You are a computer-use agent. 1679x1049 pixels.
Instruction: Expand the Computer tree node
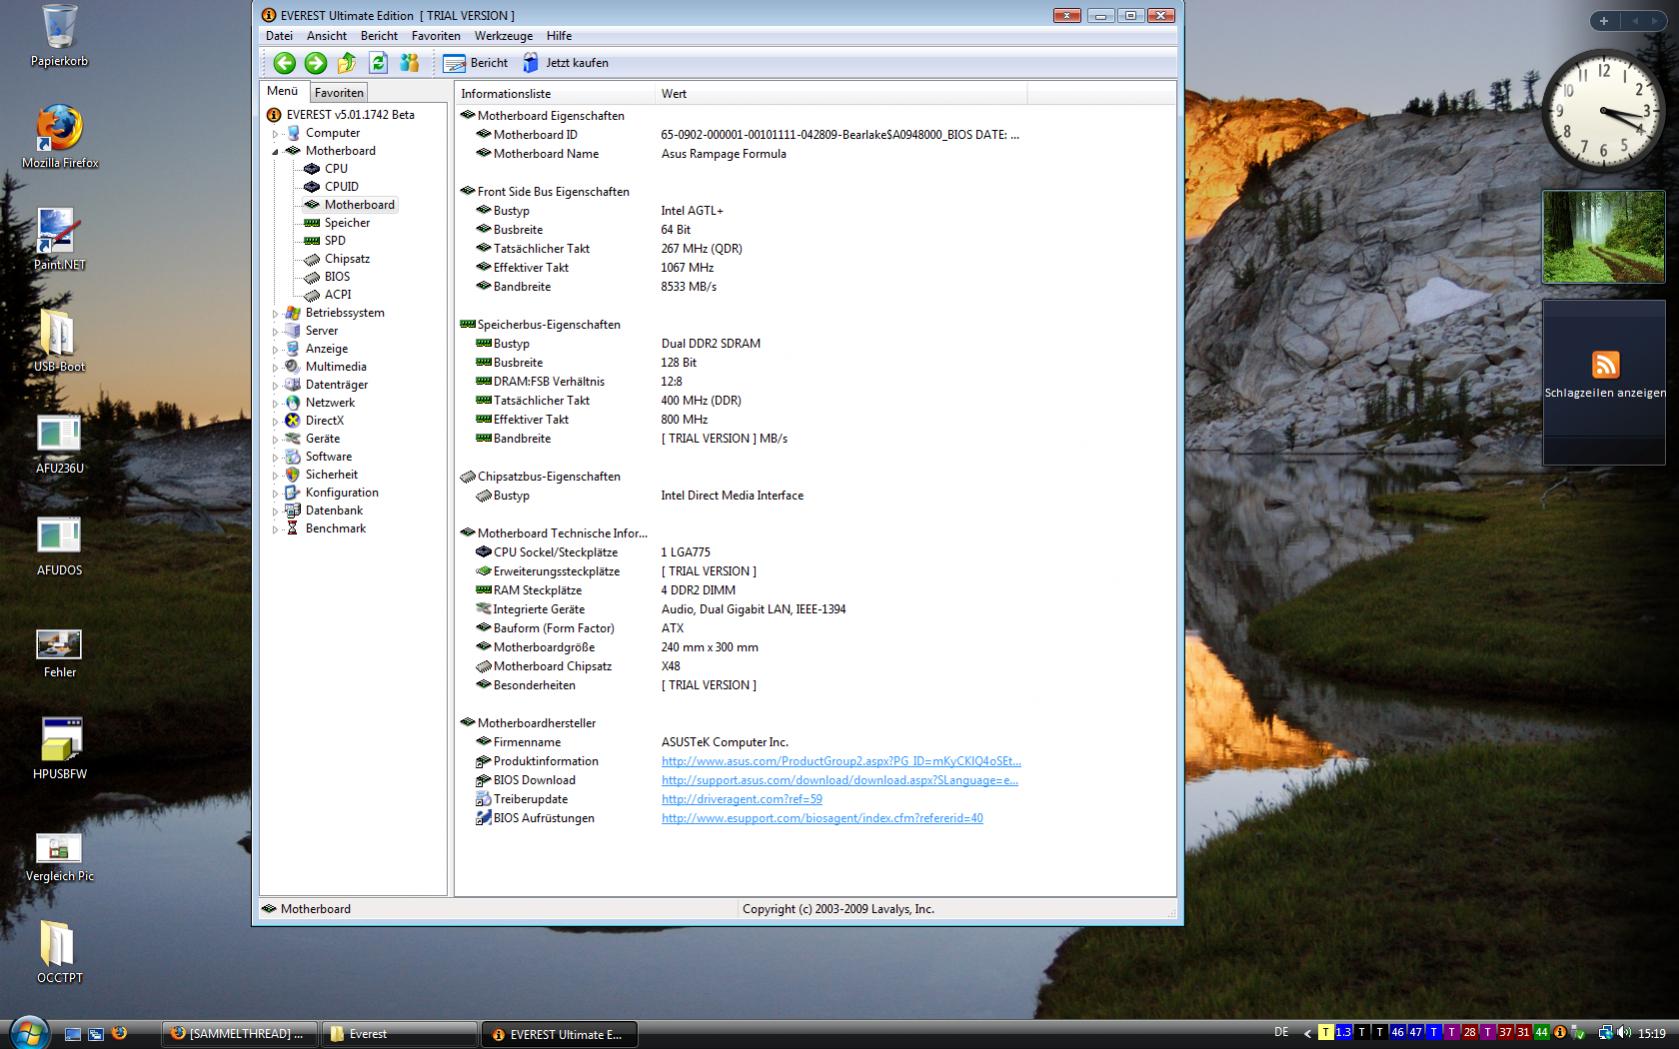point(275,133)
